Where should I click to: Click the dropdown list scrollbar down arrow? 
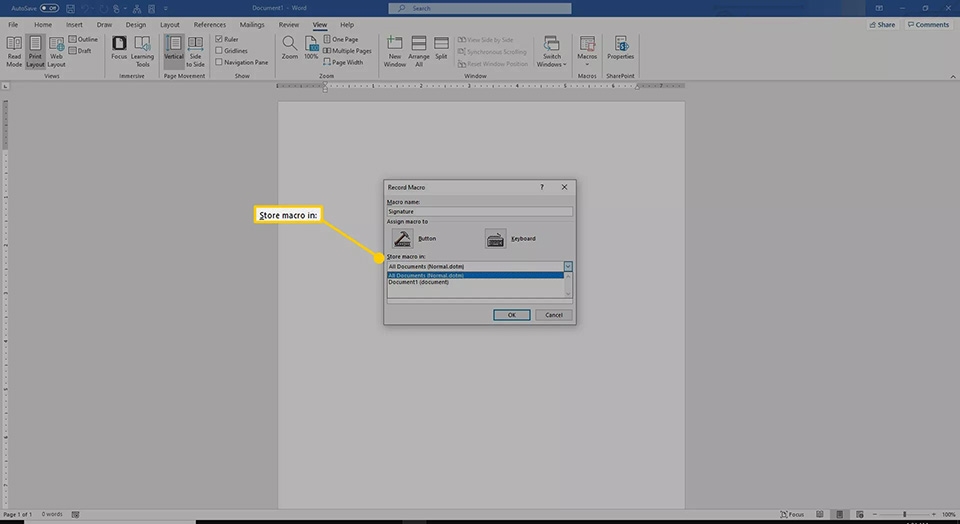click(568, 294)
